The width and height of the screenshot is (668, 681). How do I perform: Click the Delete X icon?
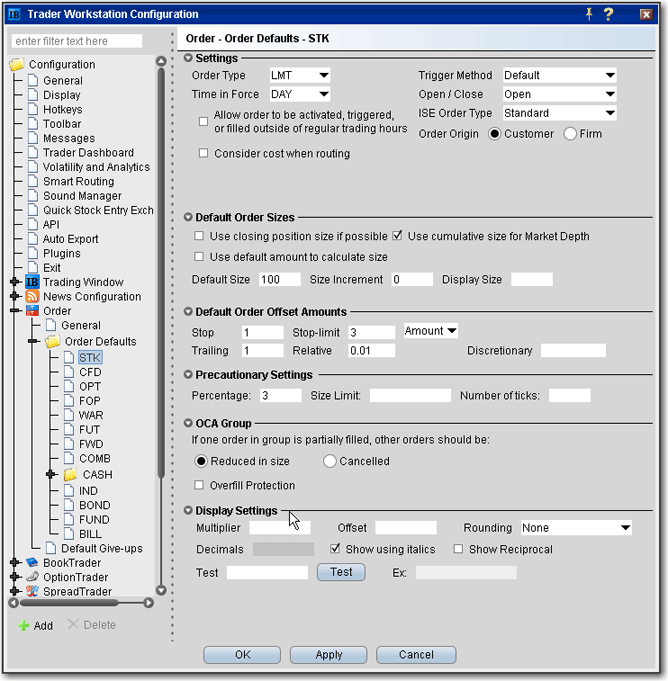(73, 625)
